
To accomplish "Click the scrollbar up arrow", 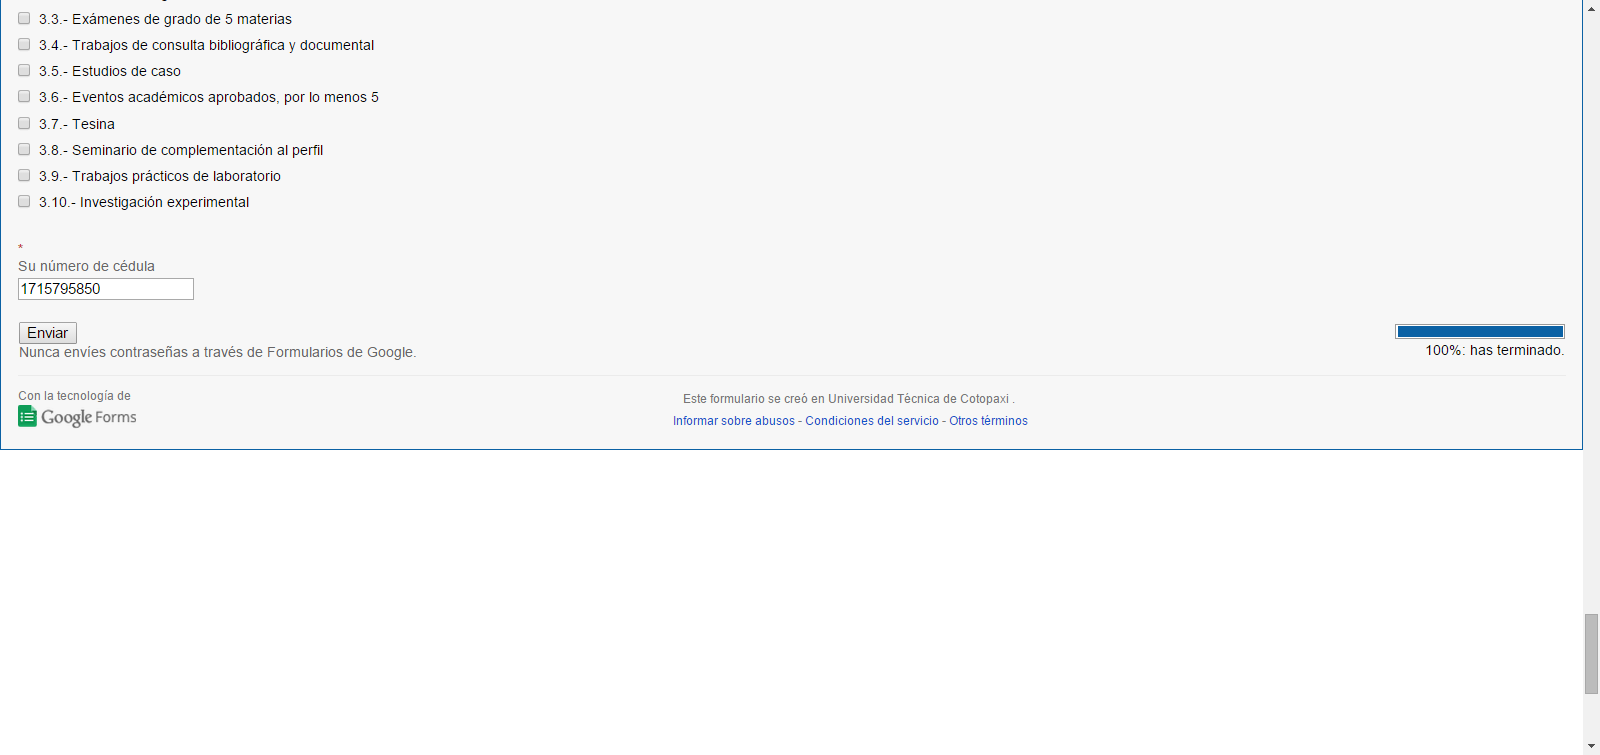I will [1591, 8].
